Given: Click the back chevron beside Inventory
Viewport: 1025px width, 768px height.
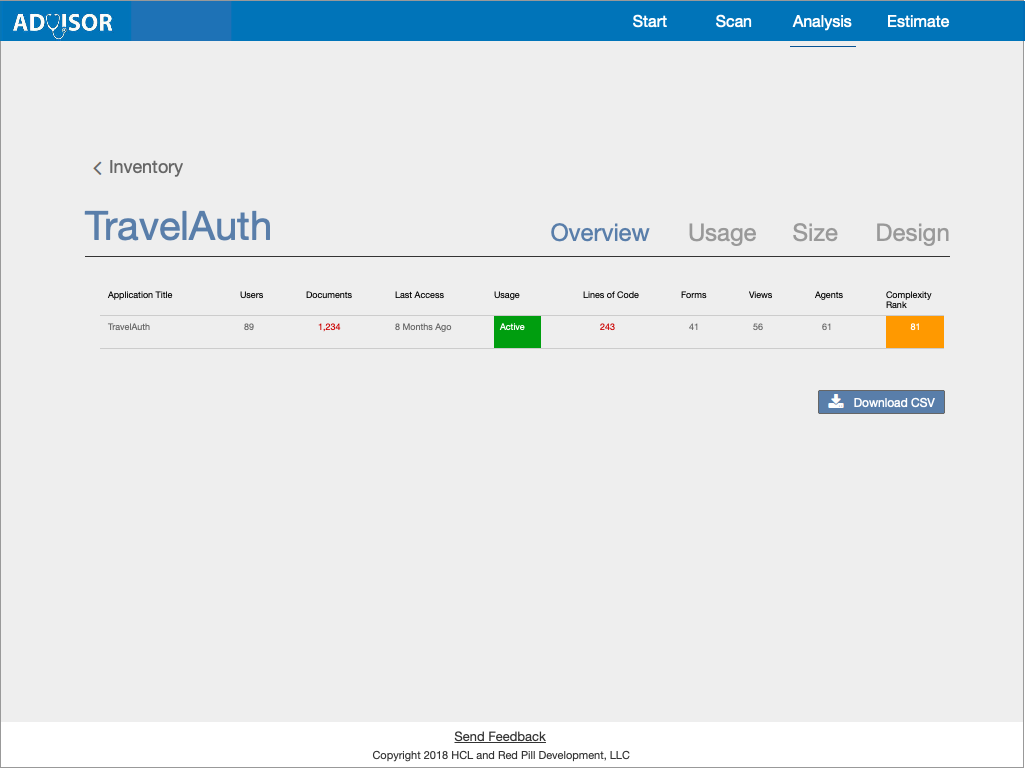Looking at the screenshot, I should (x=97, y=168).
